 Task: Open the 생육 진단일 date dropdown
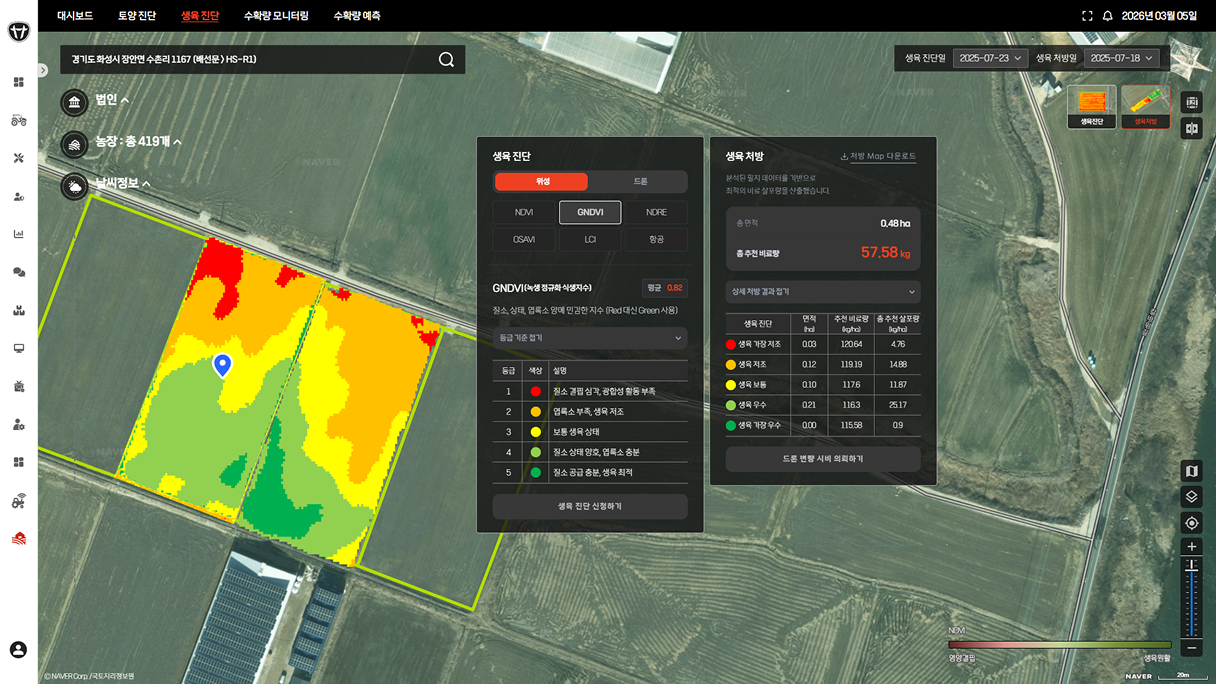tap(989, 58)
